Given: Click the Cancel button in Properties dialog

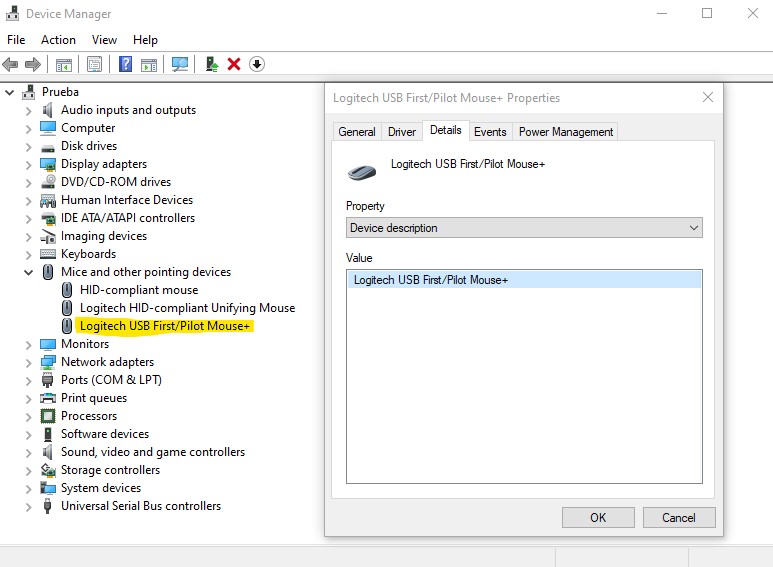Looking at the screenshot, I should click(678, 517).
